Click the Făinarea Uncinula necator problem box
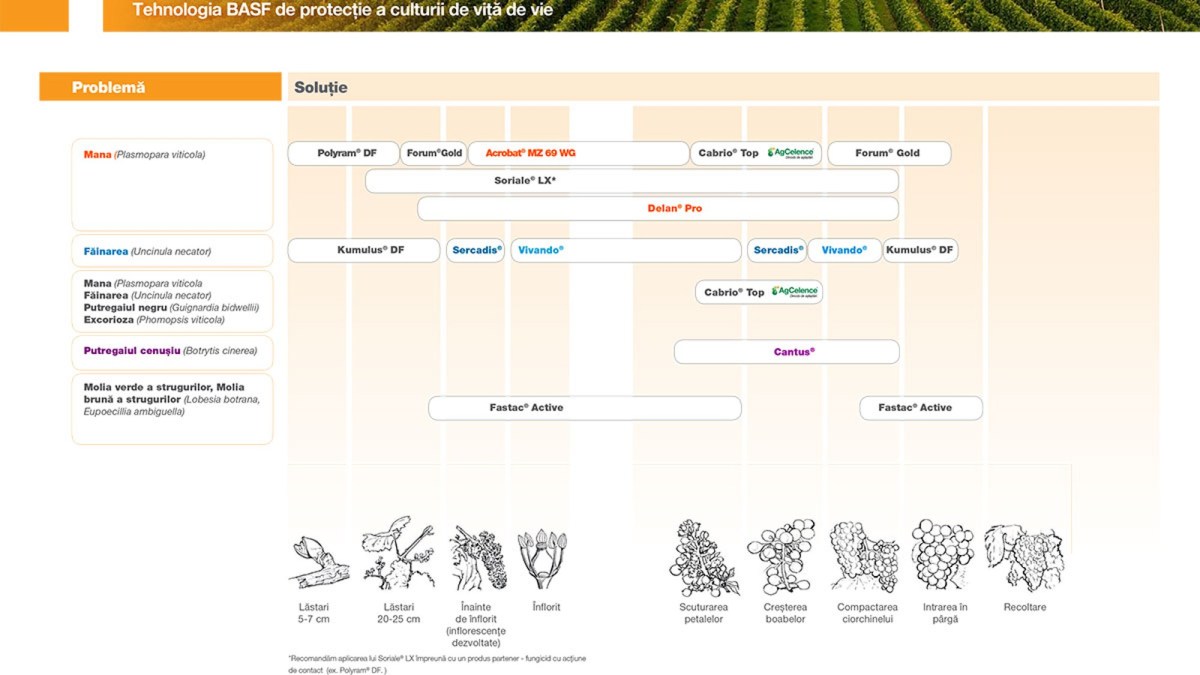 (x=172, y=251)
